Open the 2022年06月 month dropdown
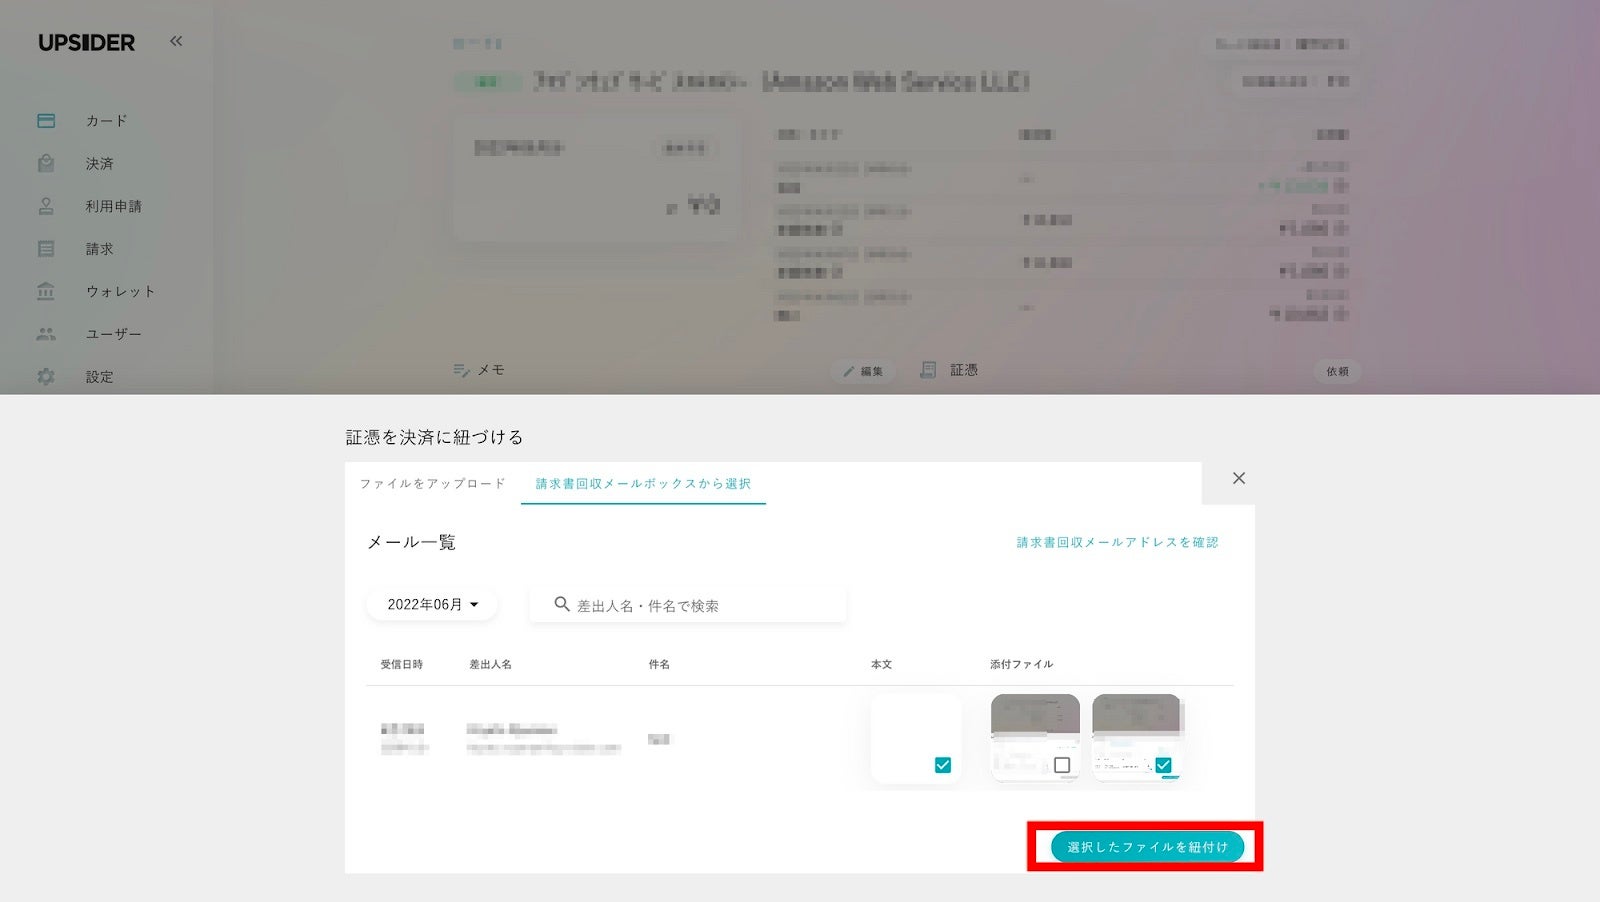The width and height of the screenshot is (1600, 902). (431, 604)
